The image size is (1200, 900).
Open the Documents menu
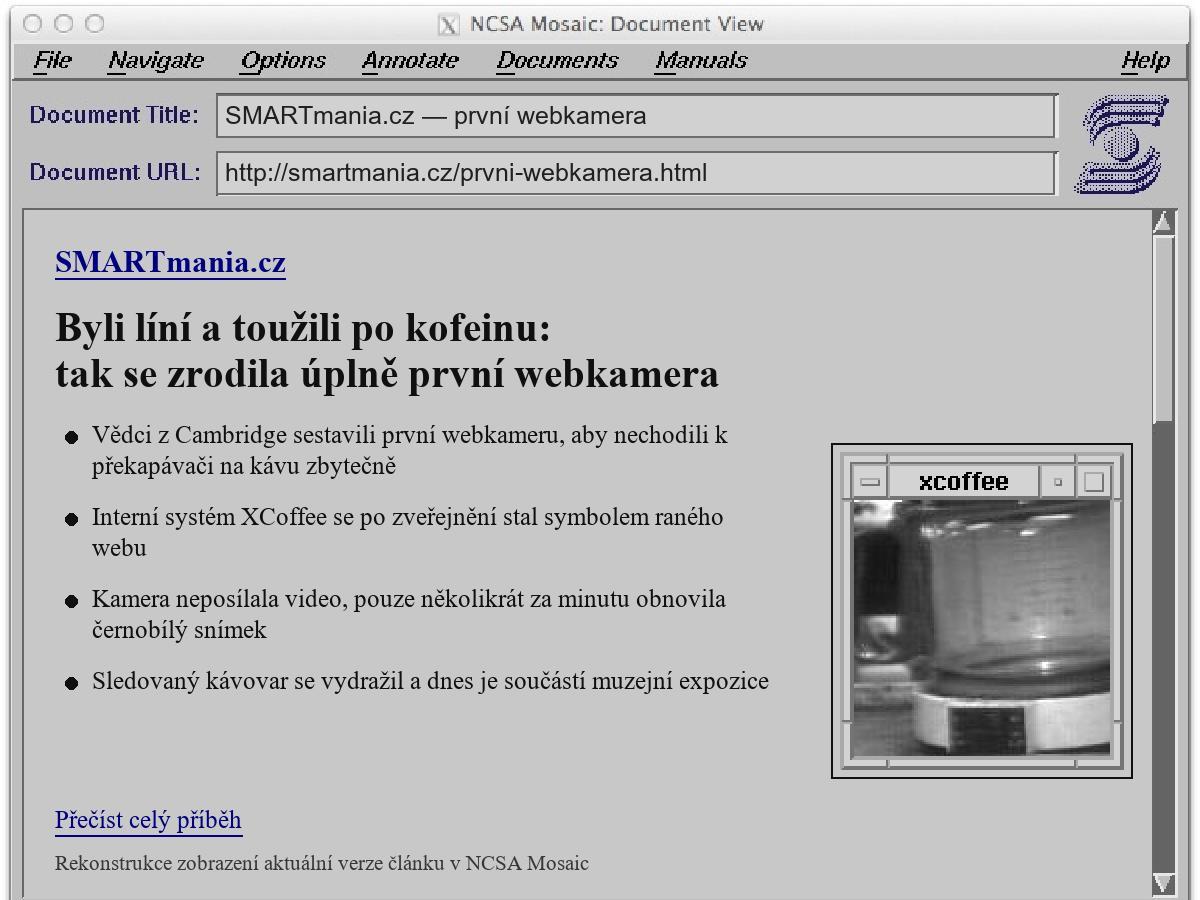coord(557,61)
